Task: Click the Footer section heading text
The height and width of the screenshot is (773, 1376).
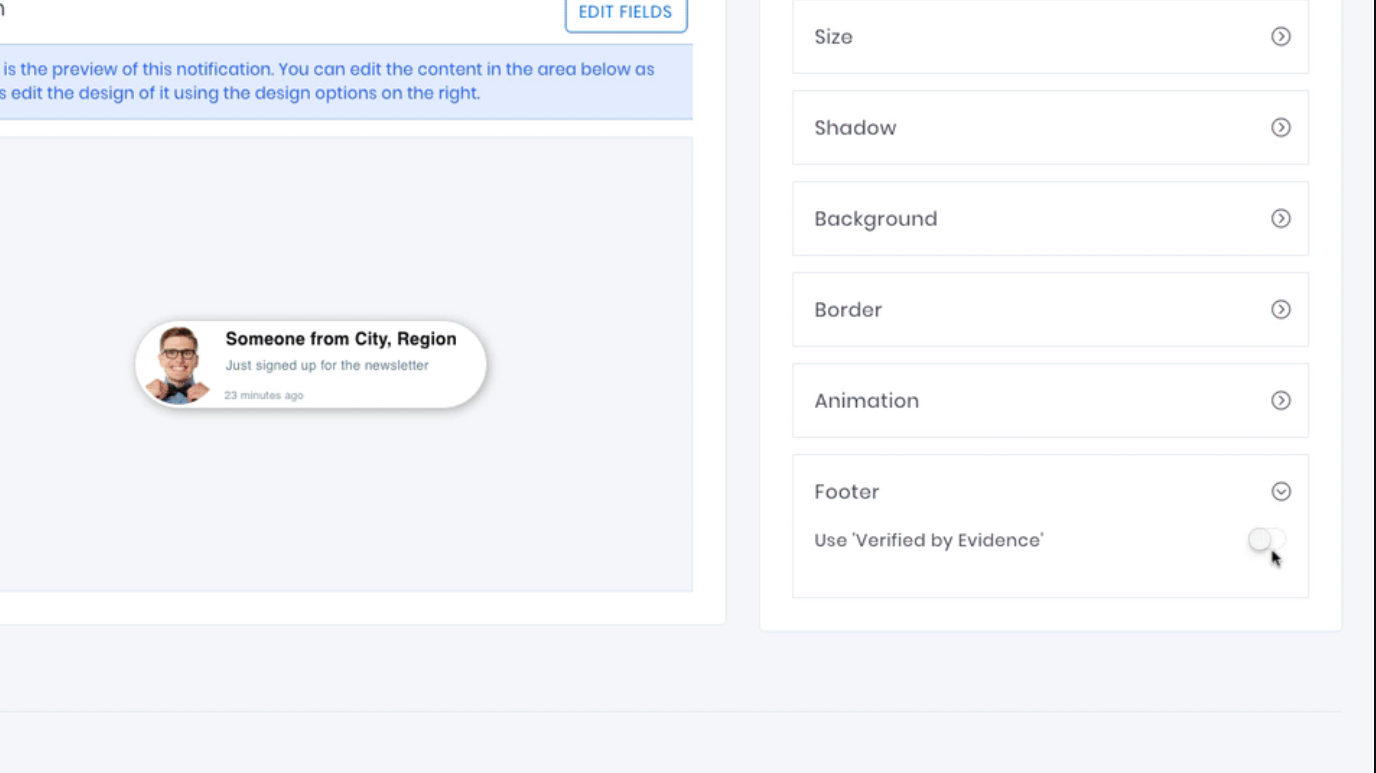Action: (x=846, y=492)
